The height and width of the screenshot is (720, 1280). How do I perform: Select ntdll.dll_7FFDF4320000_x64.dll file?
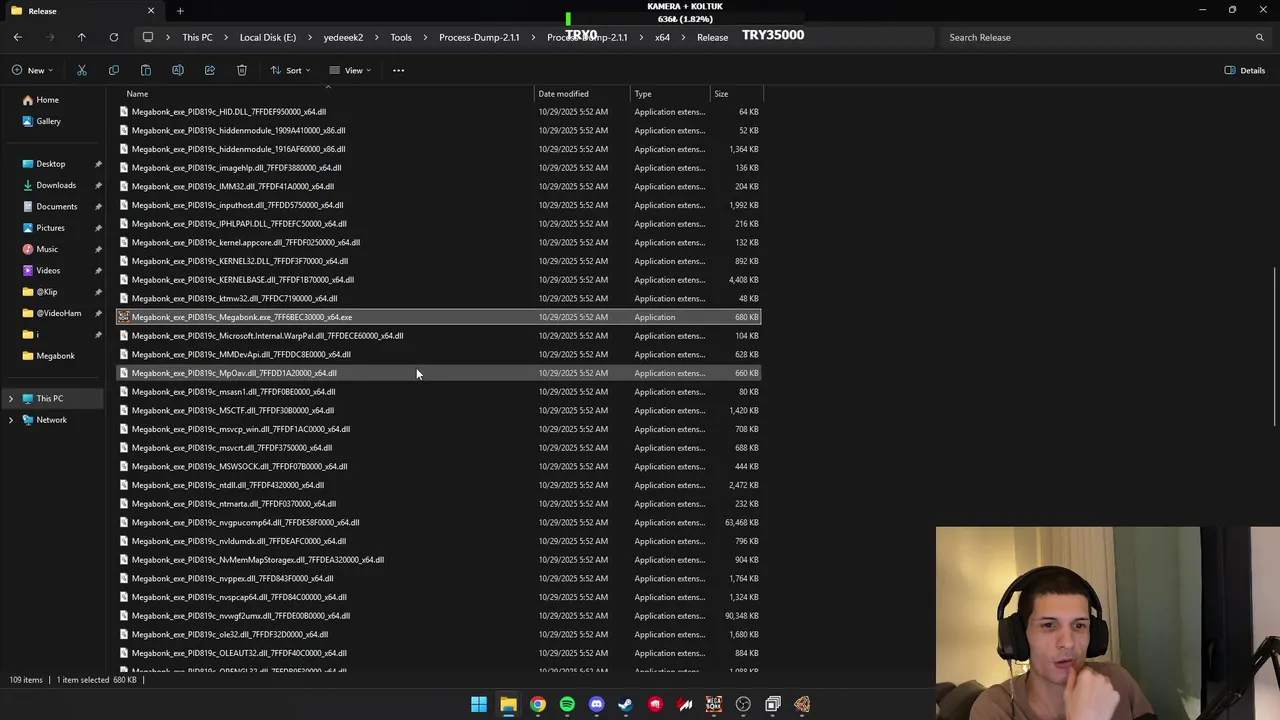click(439, 485)
